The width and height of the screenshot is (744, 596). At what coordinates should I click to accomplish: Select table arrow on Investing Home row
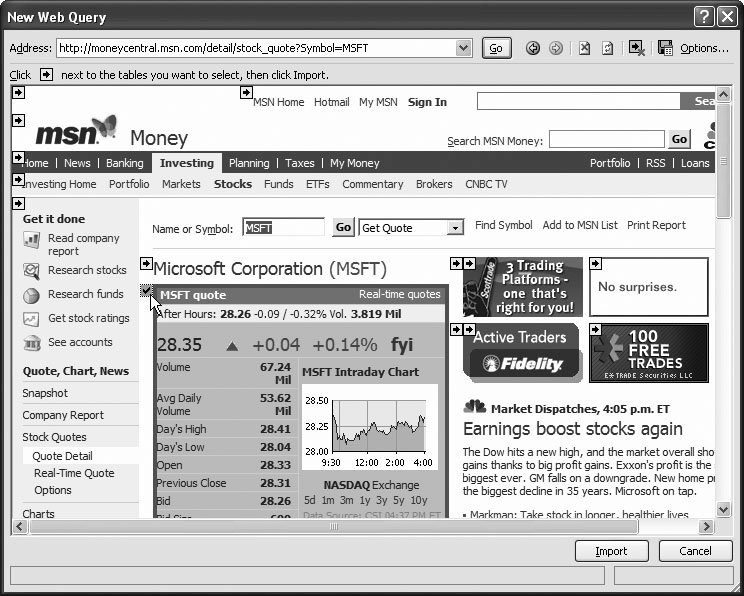click(18, 179)
